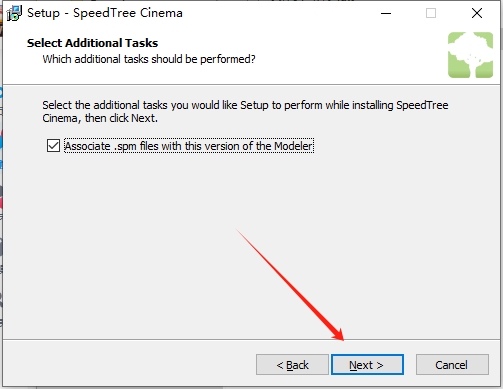Click the blank white header area beside subtitle

(x=350, y=59)
